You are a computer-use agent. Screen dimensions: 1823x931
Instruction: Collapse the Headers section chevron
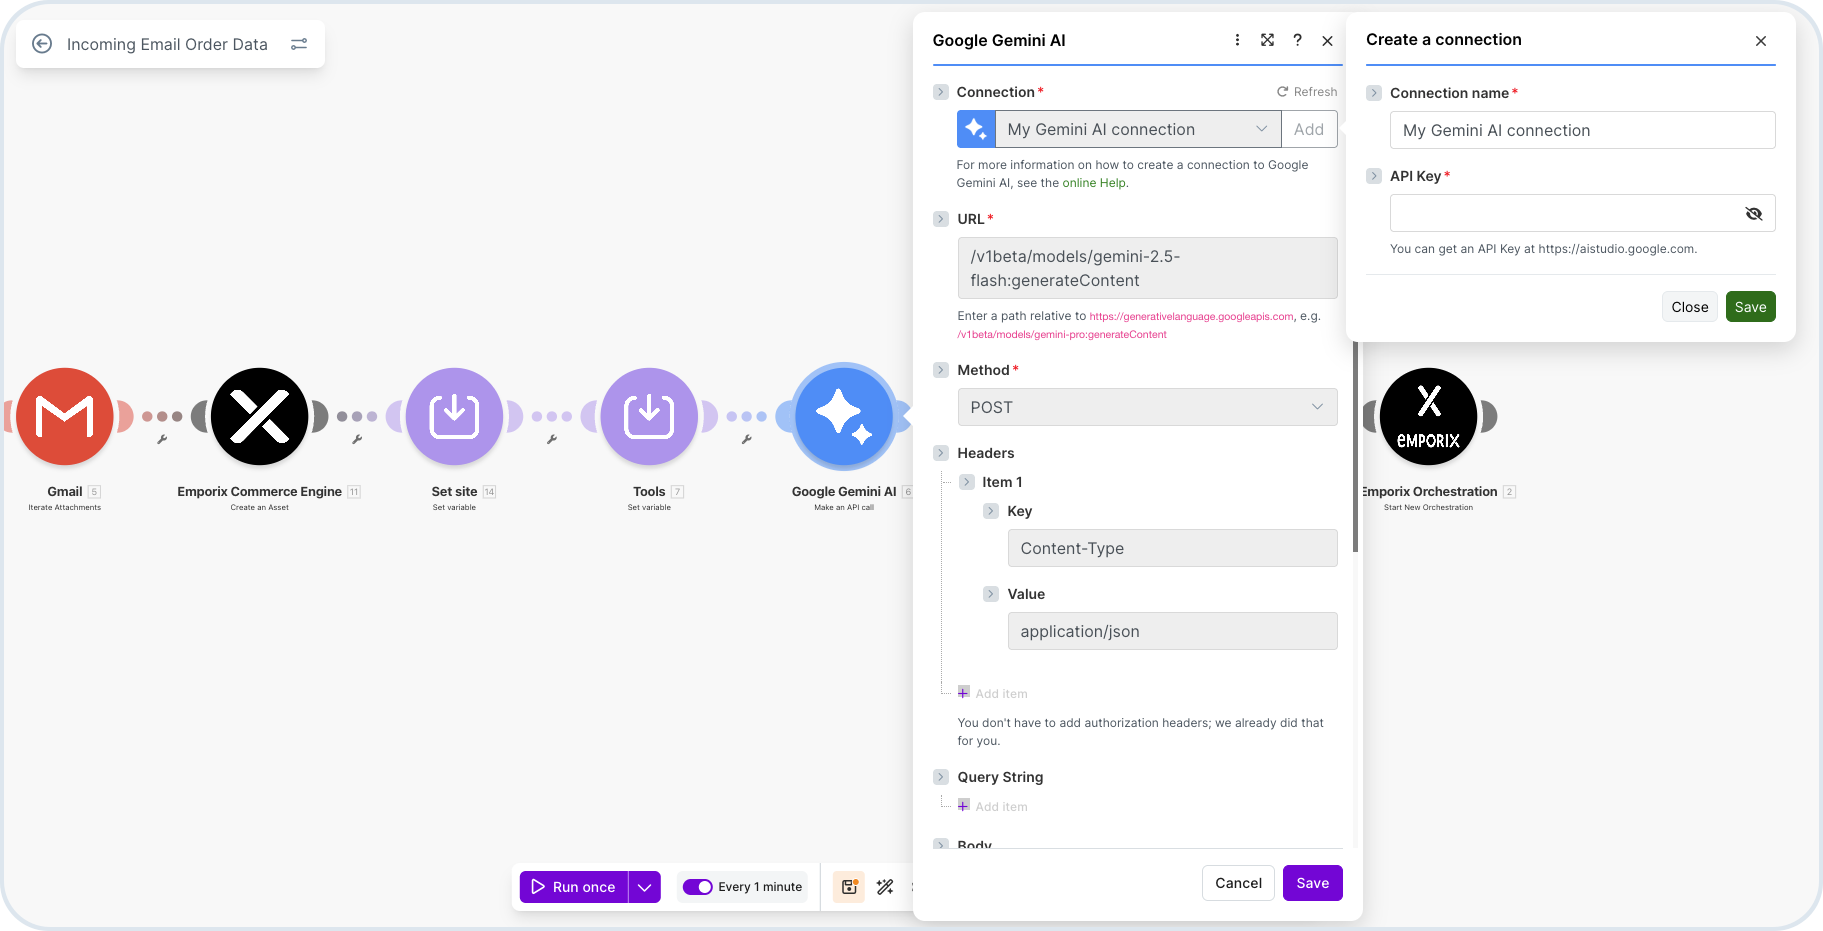[x=941, y=453]
